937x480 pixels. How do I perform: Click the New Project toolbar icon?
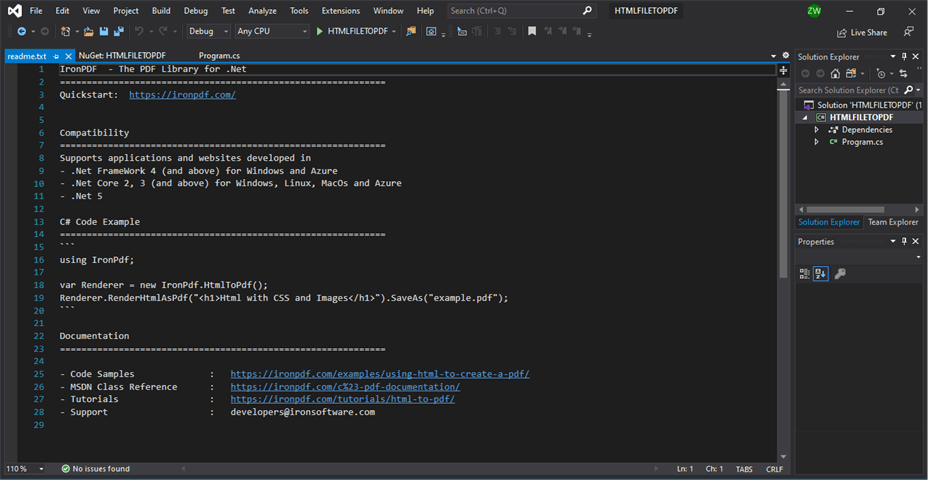[66, 31]
